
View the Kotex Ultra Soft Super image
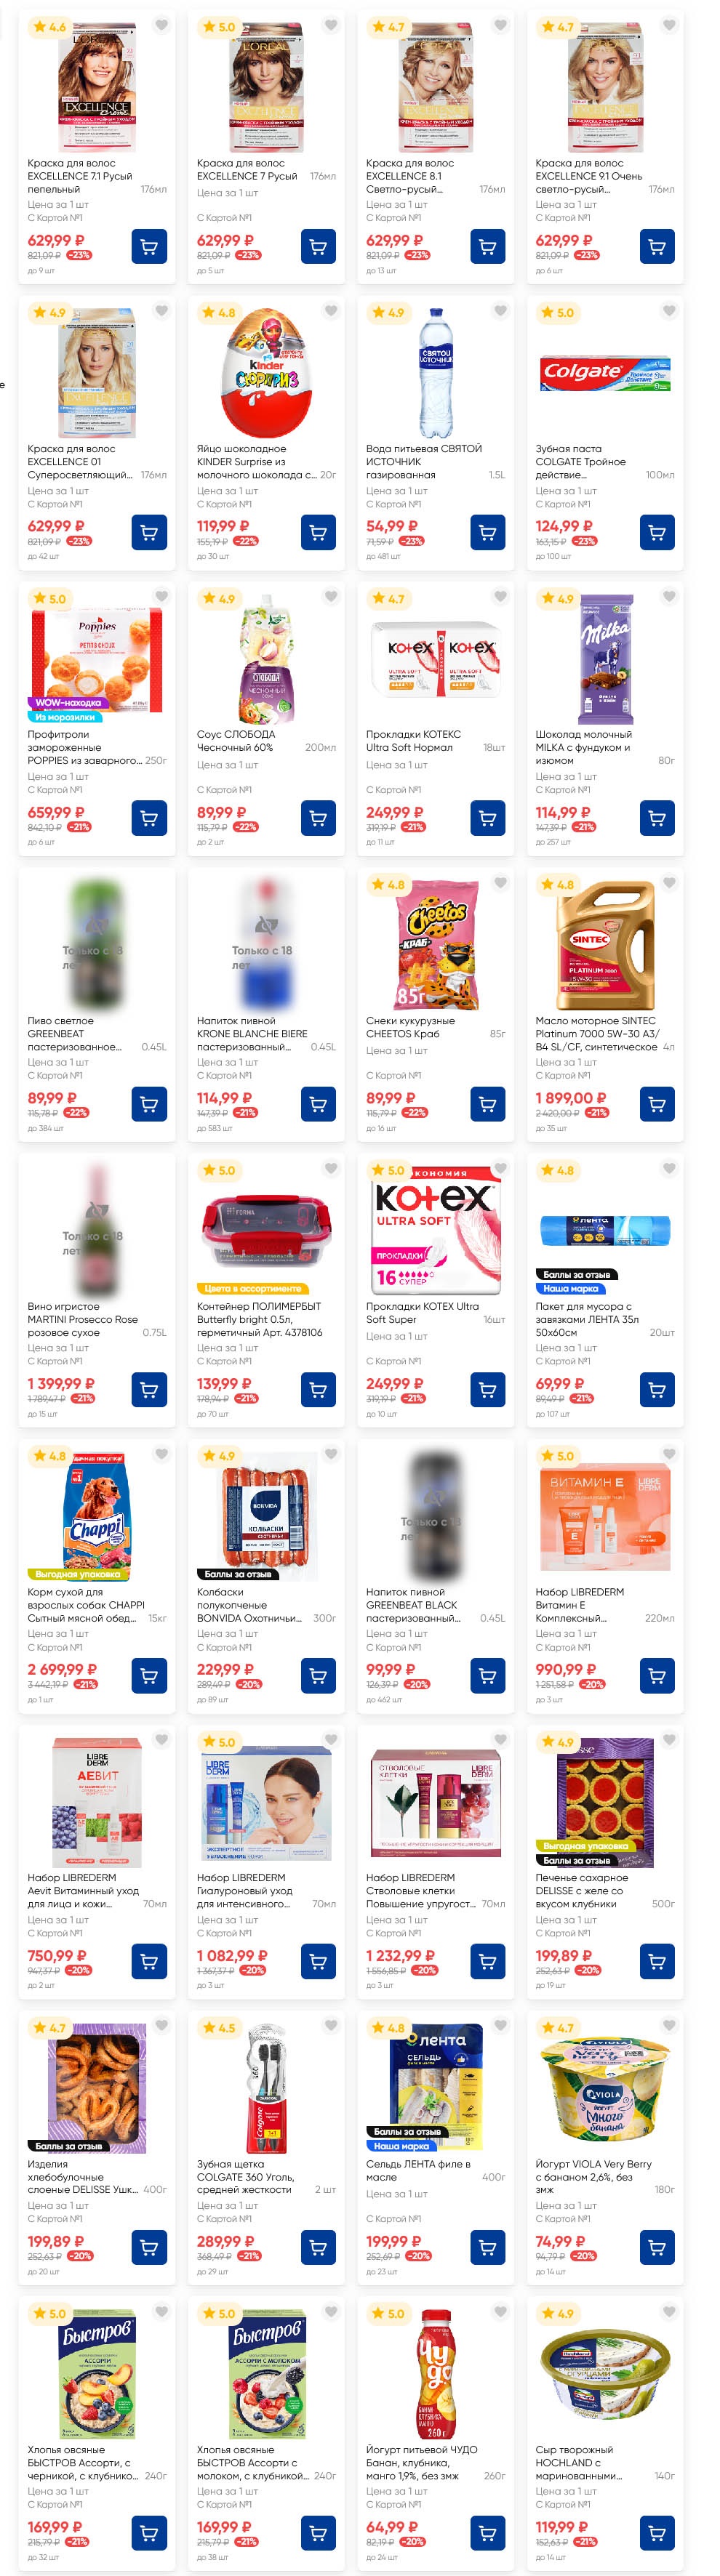click(x=436, y=1226)
